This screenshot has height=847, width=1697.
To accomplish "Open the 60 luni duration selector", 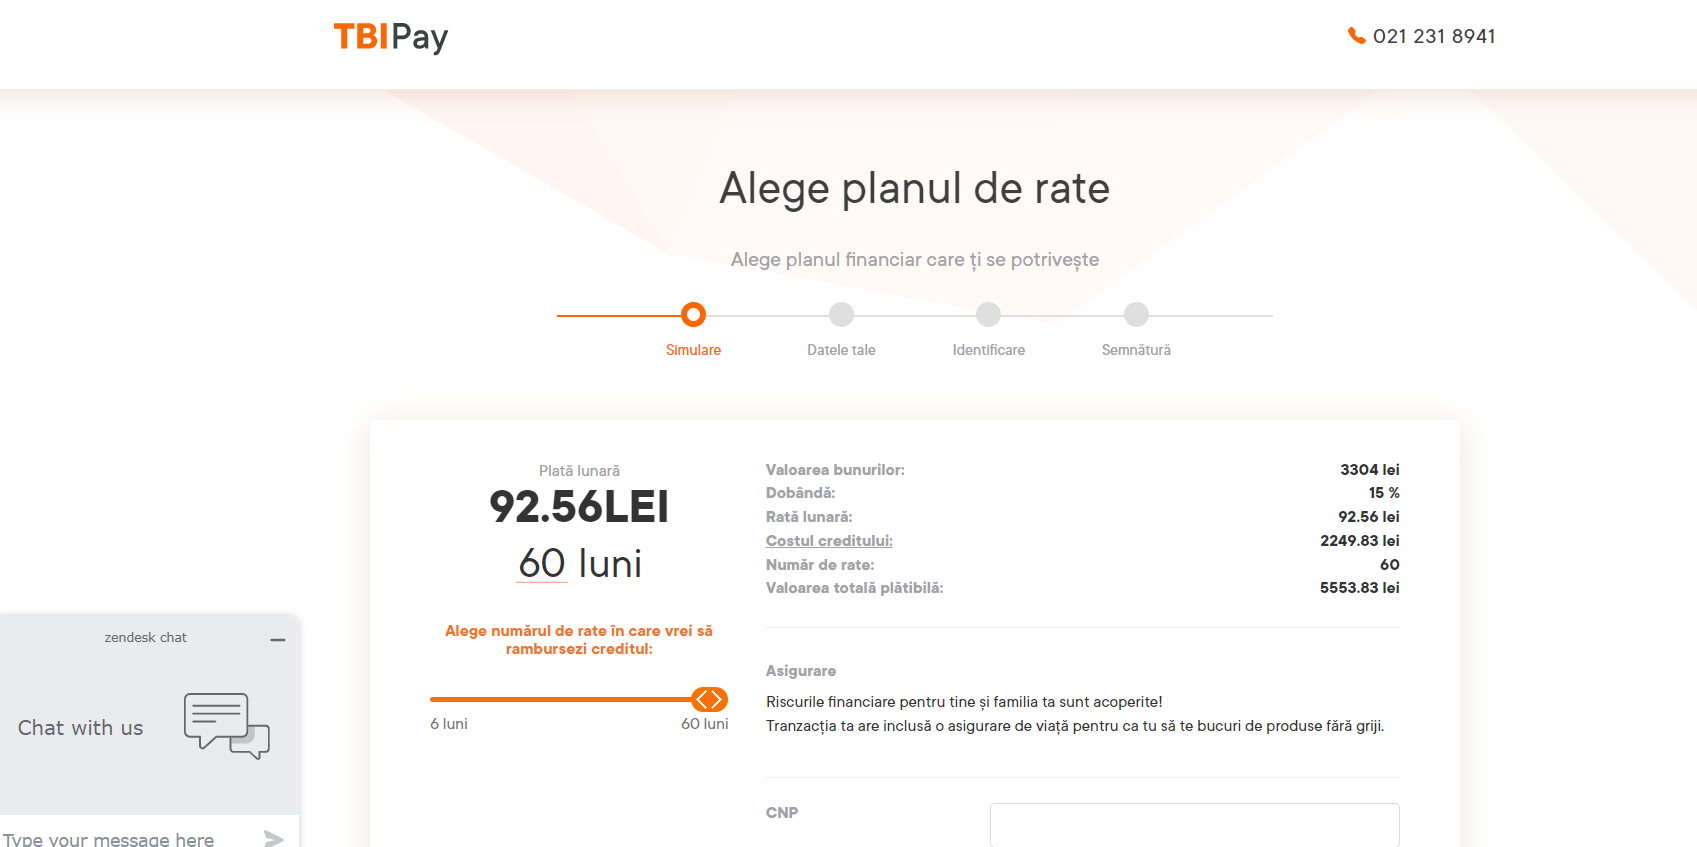I will click(x=540, y=563).
